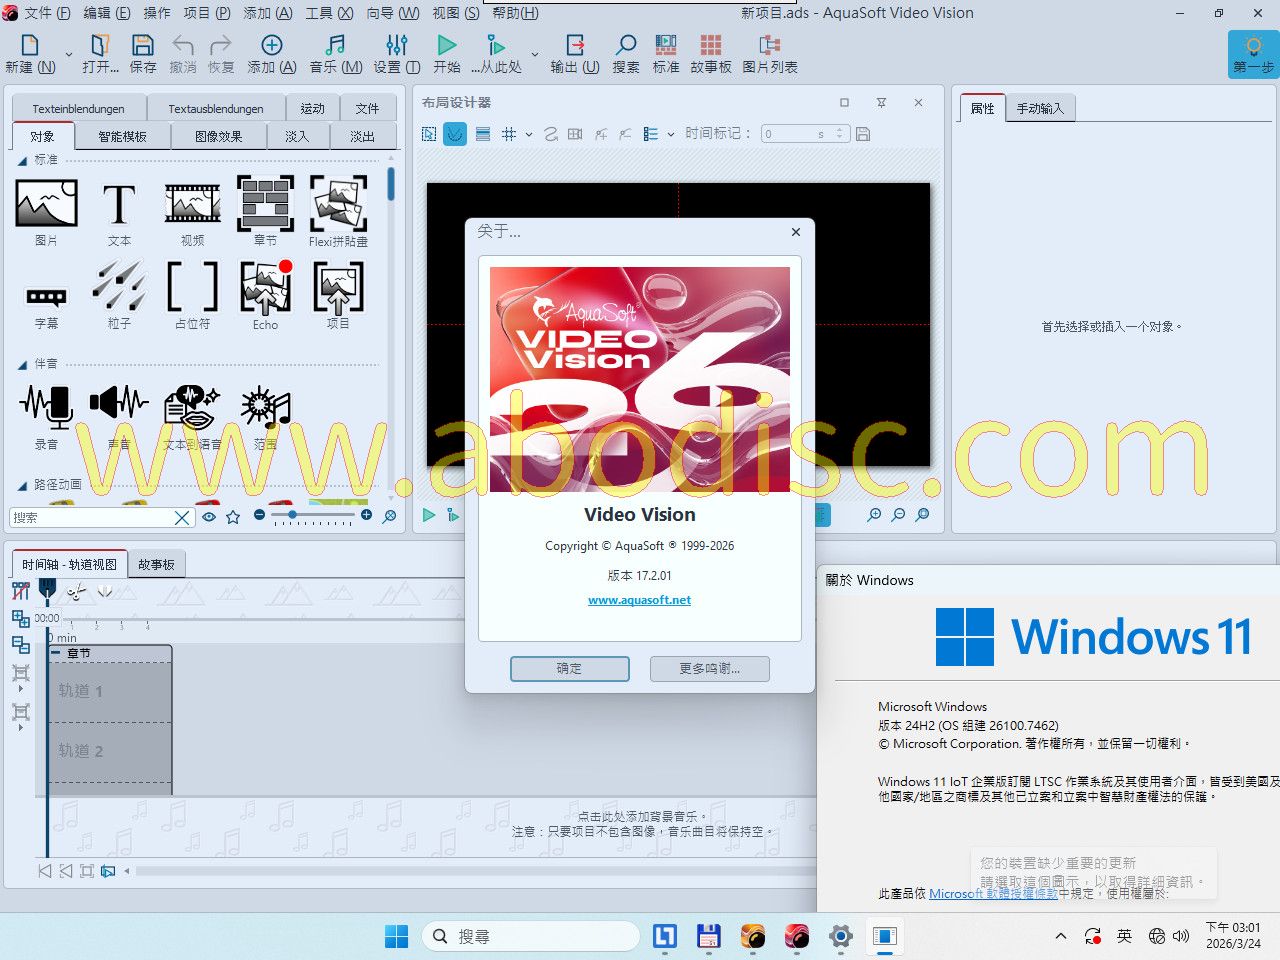Open 设置 (Settings) in the main toolbar
Screen dimensions: 1280x960
click(396, 53)
